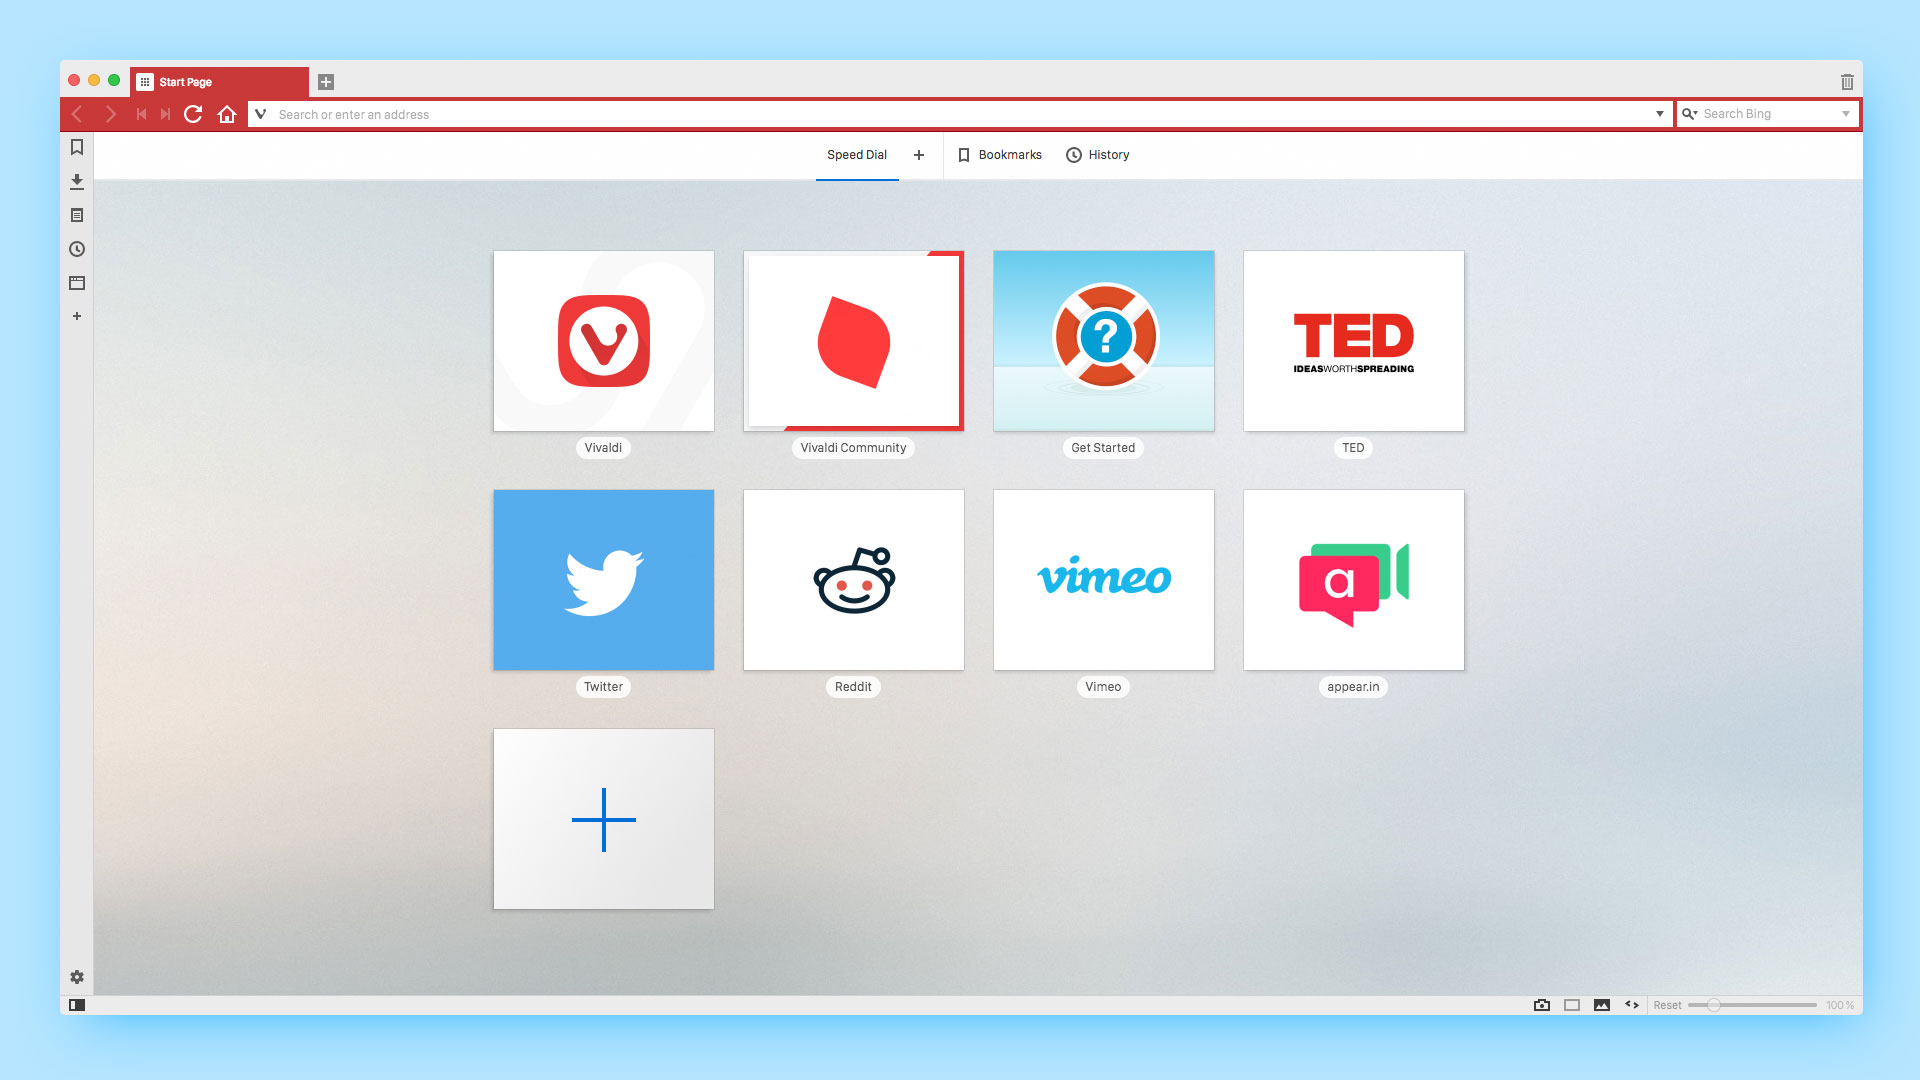1920x1080 pixels.
Task: Click the page reload button
Action: click(194, 113)
